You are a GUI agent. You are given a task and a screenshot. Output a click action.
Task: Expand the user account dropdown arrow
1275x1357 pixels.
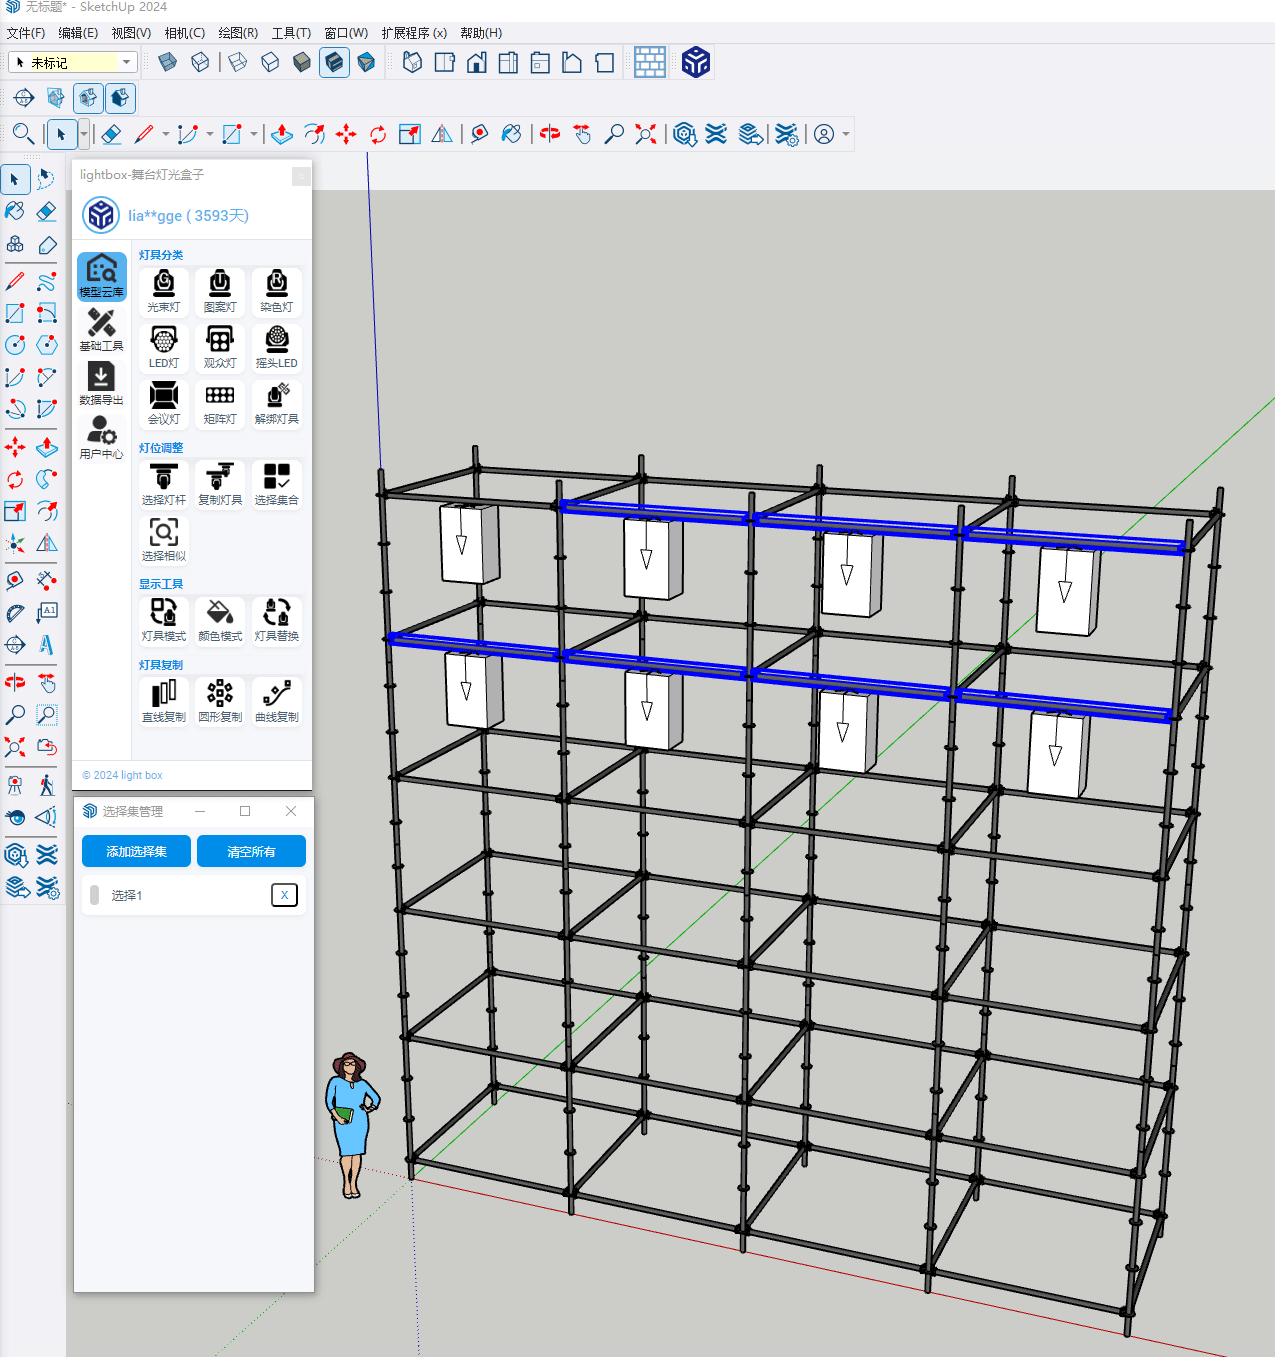click(846, 134)
